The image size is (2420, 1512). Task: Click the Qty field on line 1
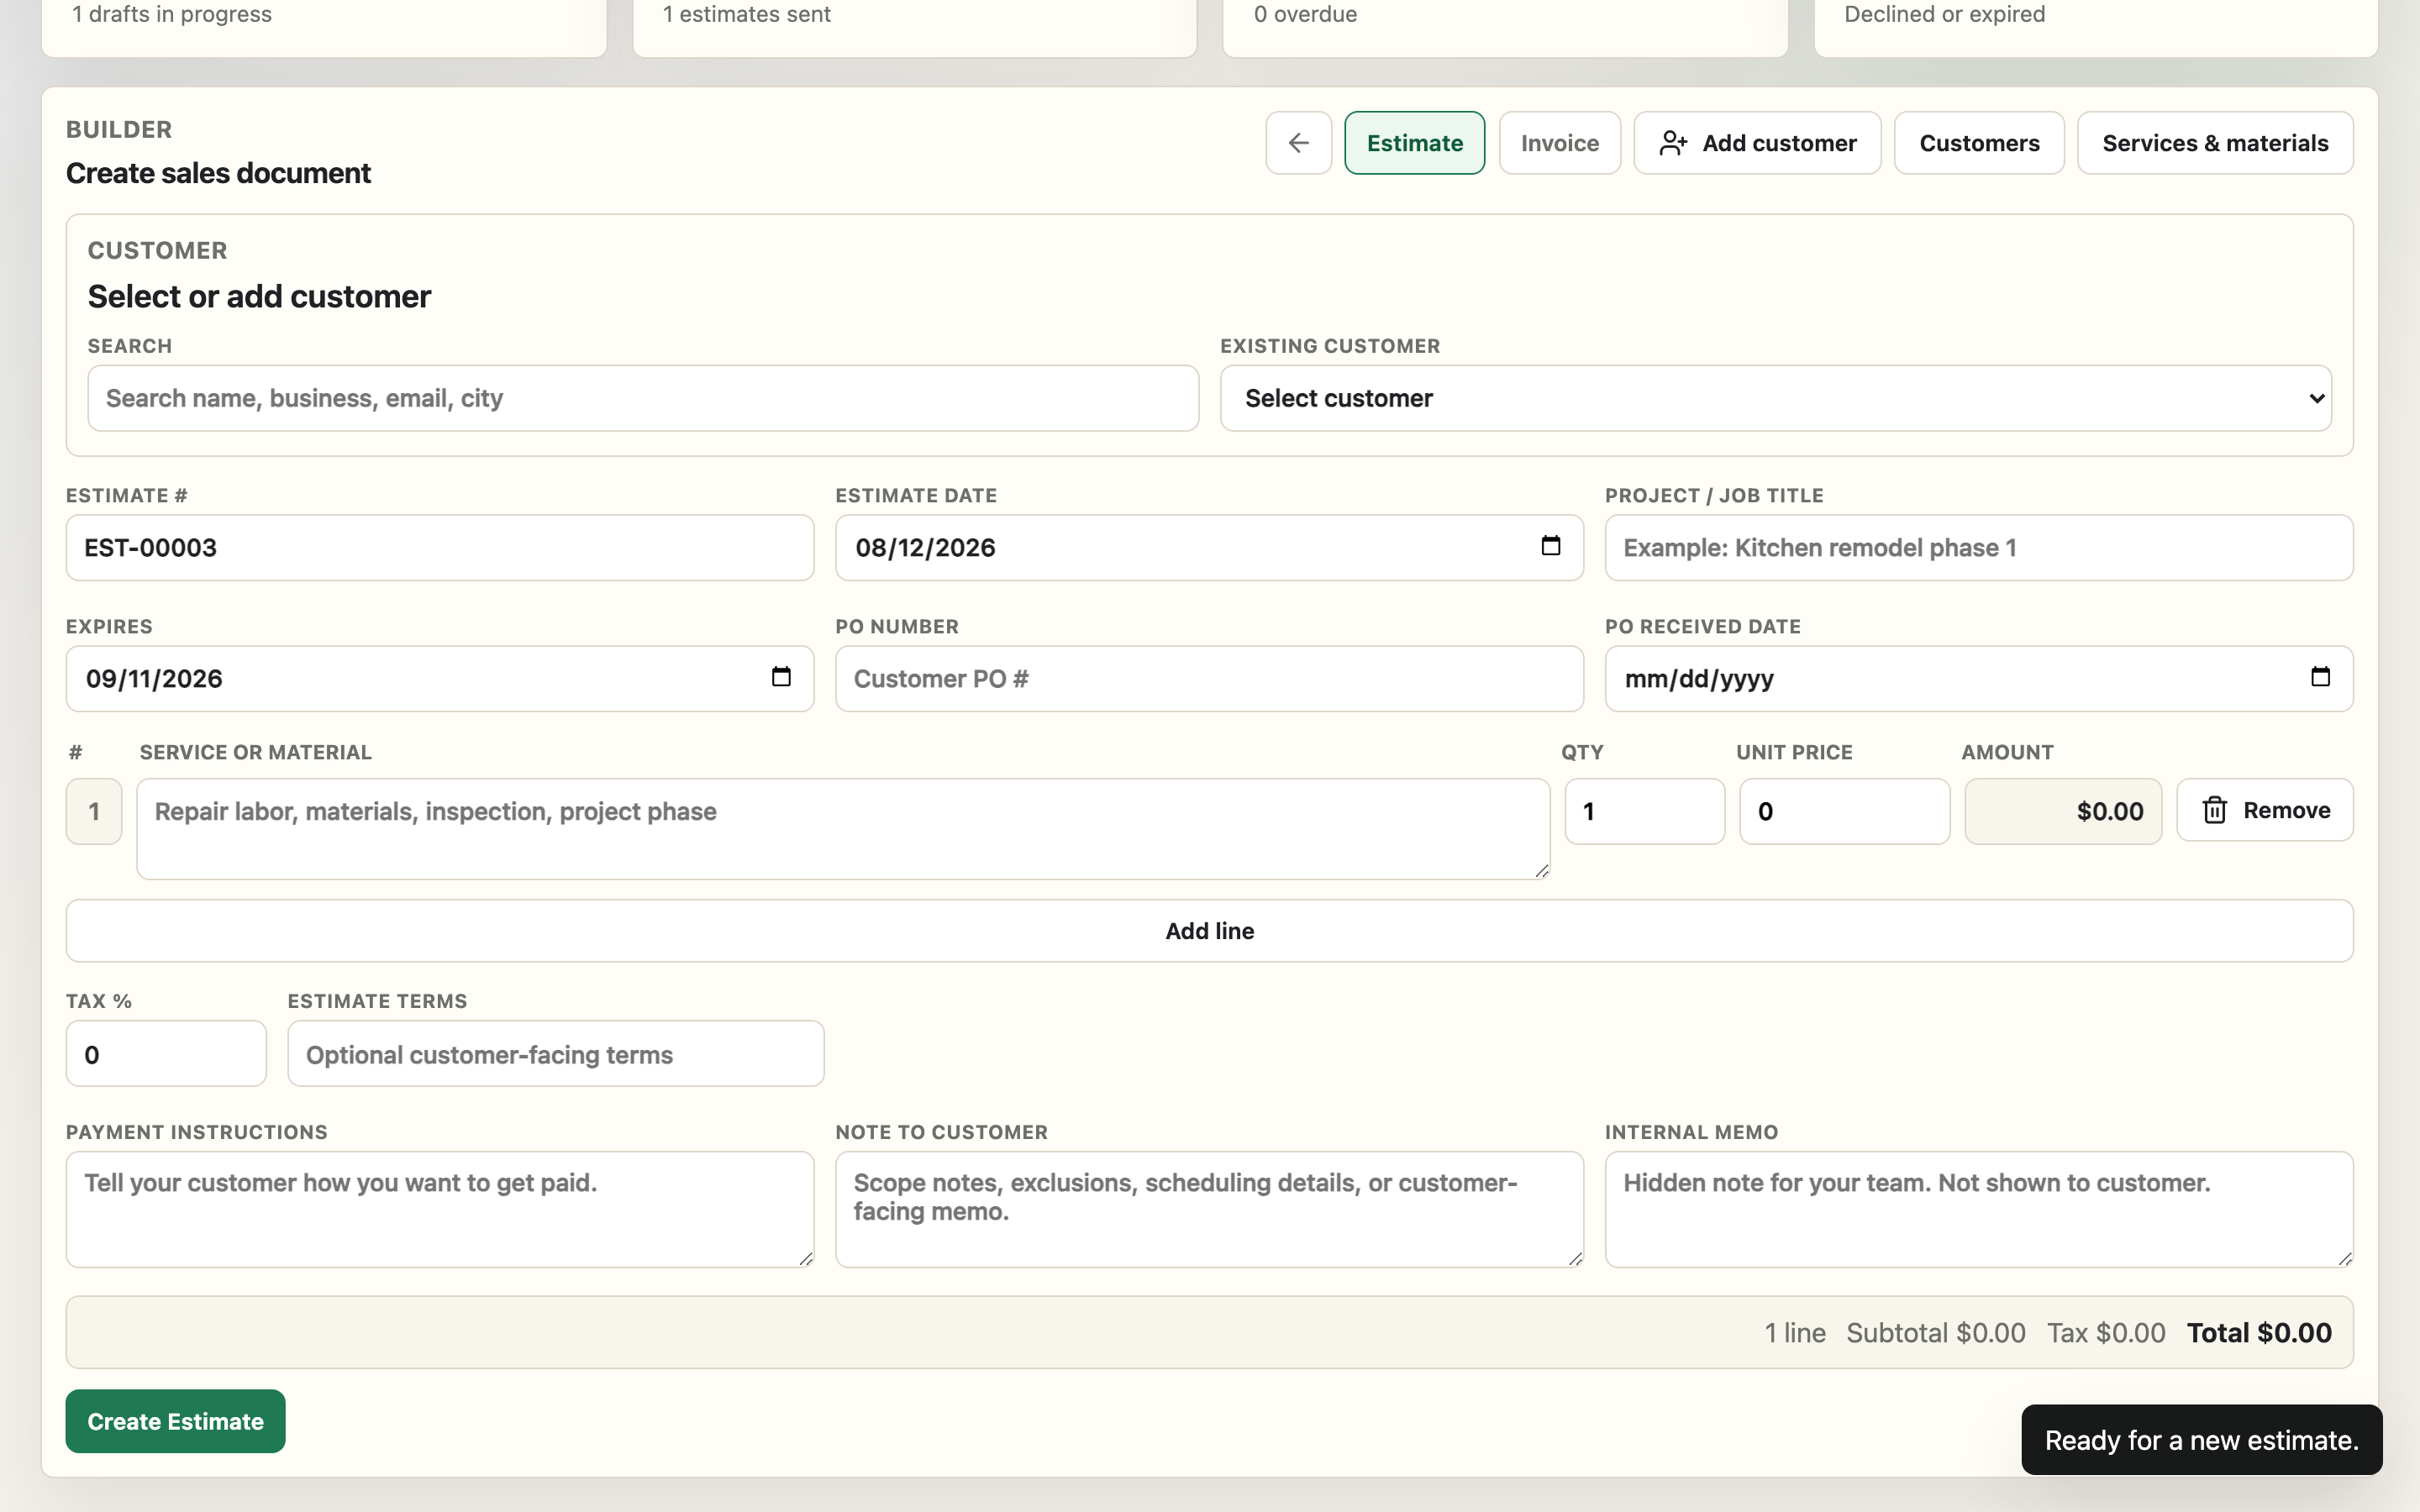1644,811
